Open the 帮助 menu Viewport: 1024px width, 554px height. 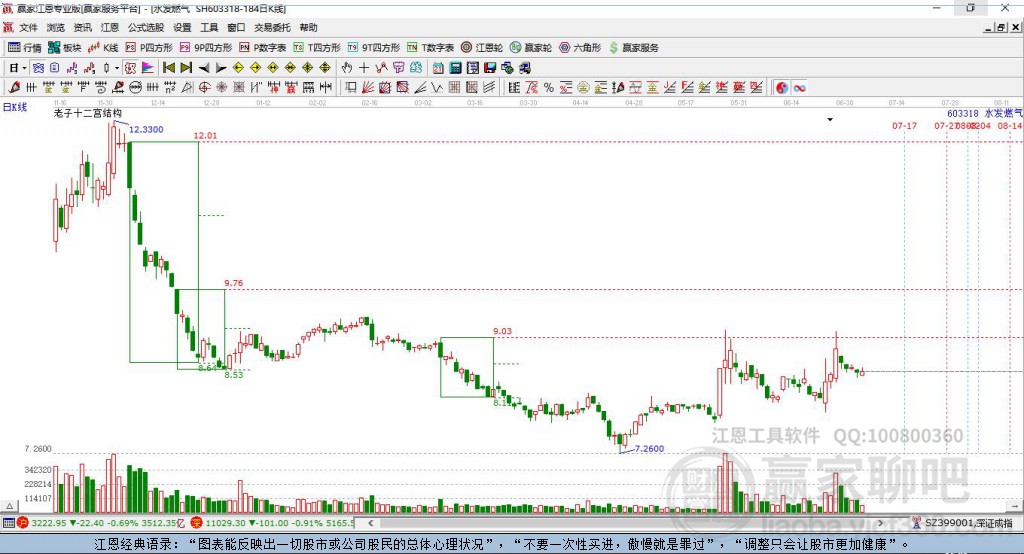click(x=308, y=27)
